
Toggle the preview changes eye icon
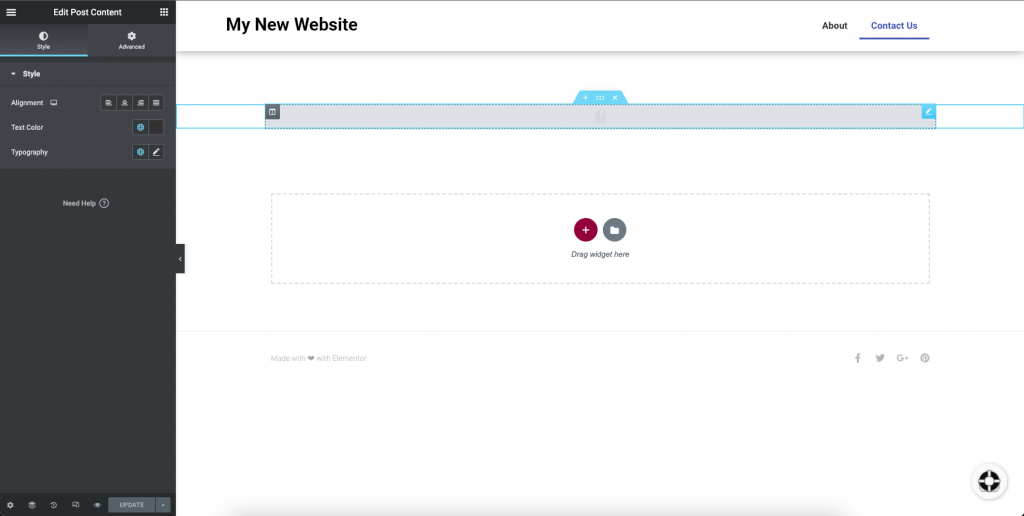tap(97, 505)
